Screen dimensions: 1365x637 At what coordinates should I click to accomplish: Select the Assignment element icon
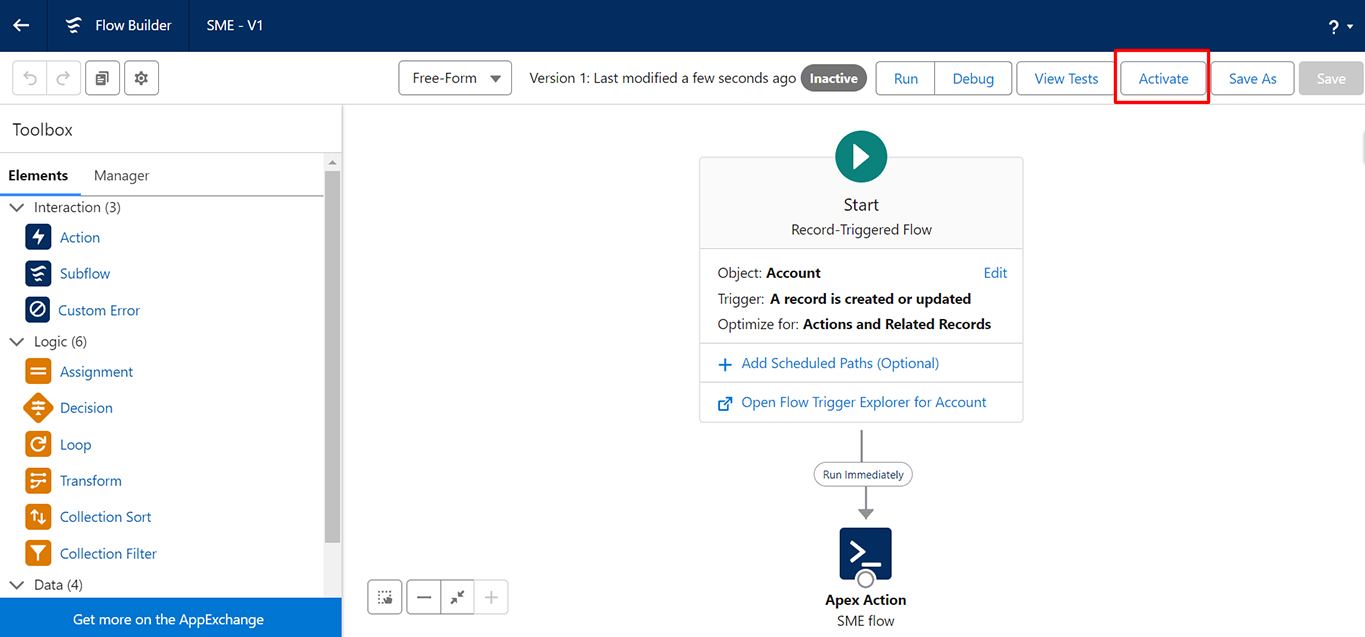coord(38,371)
